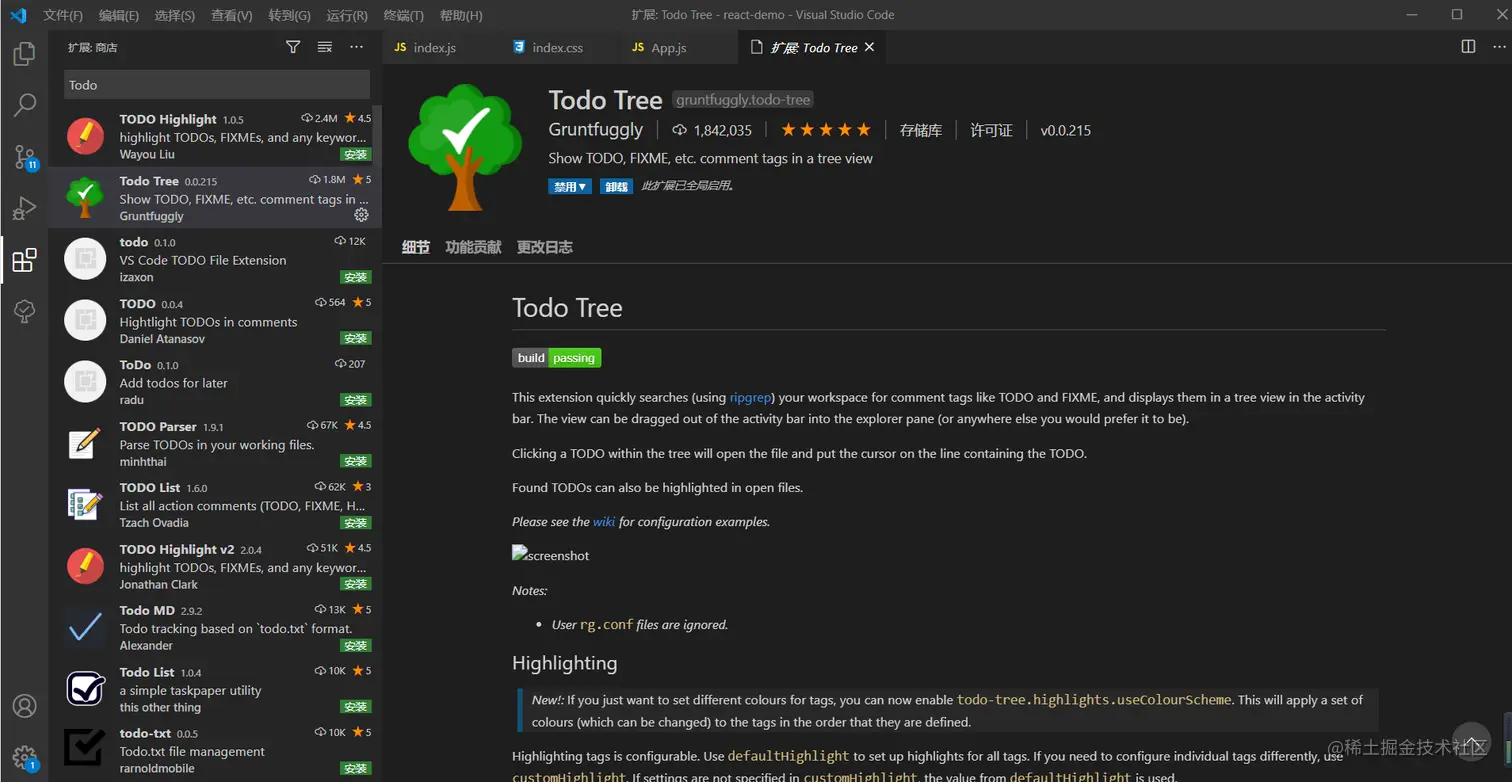1512x782 pixels.
Task: Click the TODO List 1.6.0 checklist icon
Action: pos(85,504)
